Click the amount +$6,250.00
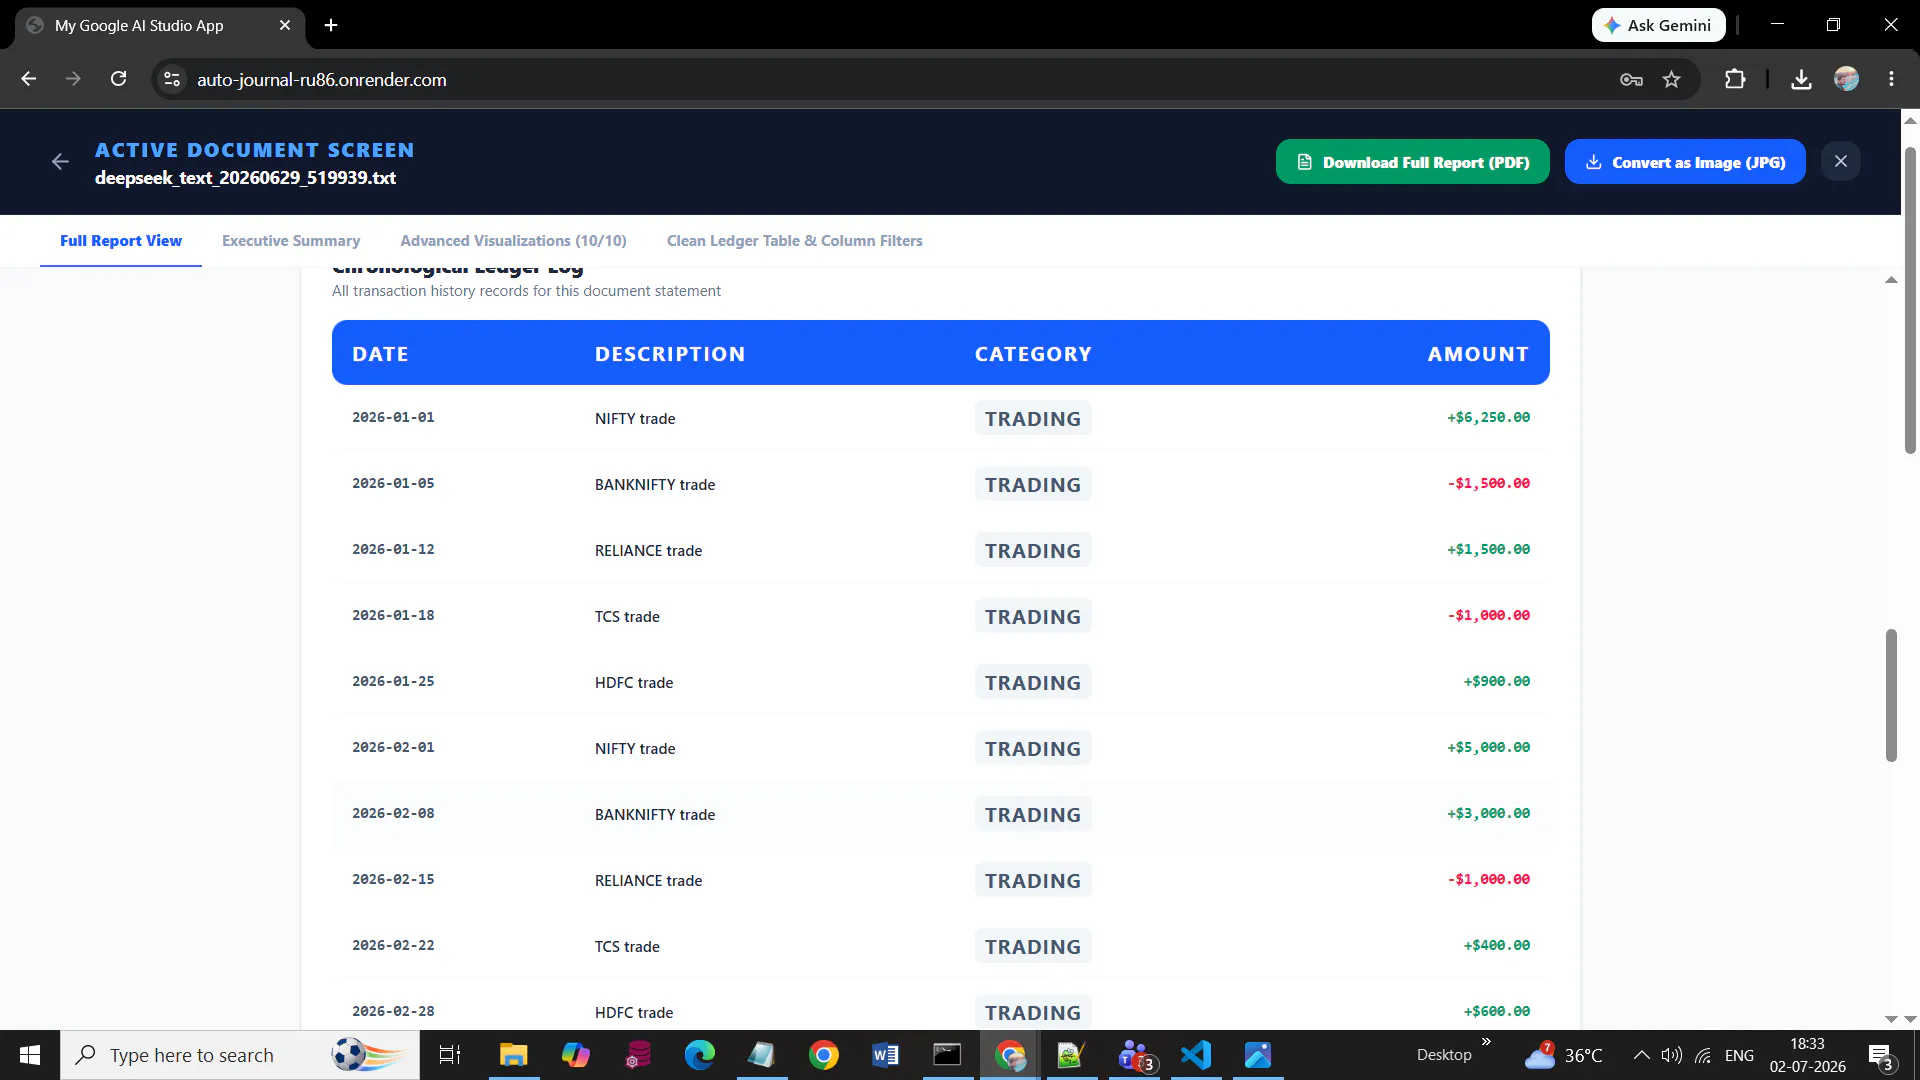The image size is (1920, 1080). (1488, 418)
